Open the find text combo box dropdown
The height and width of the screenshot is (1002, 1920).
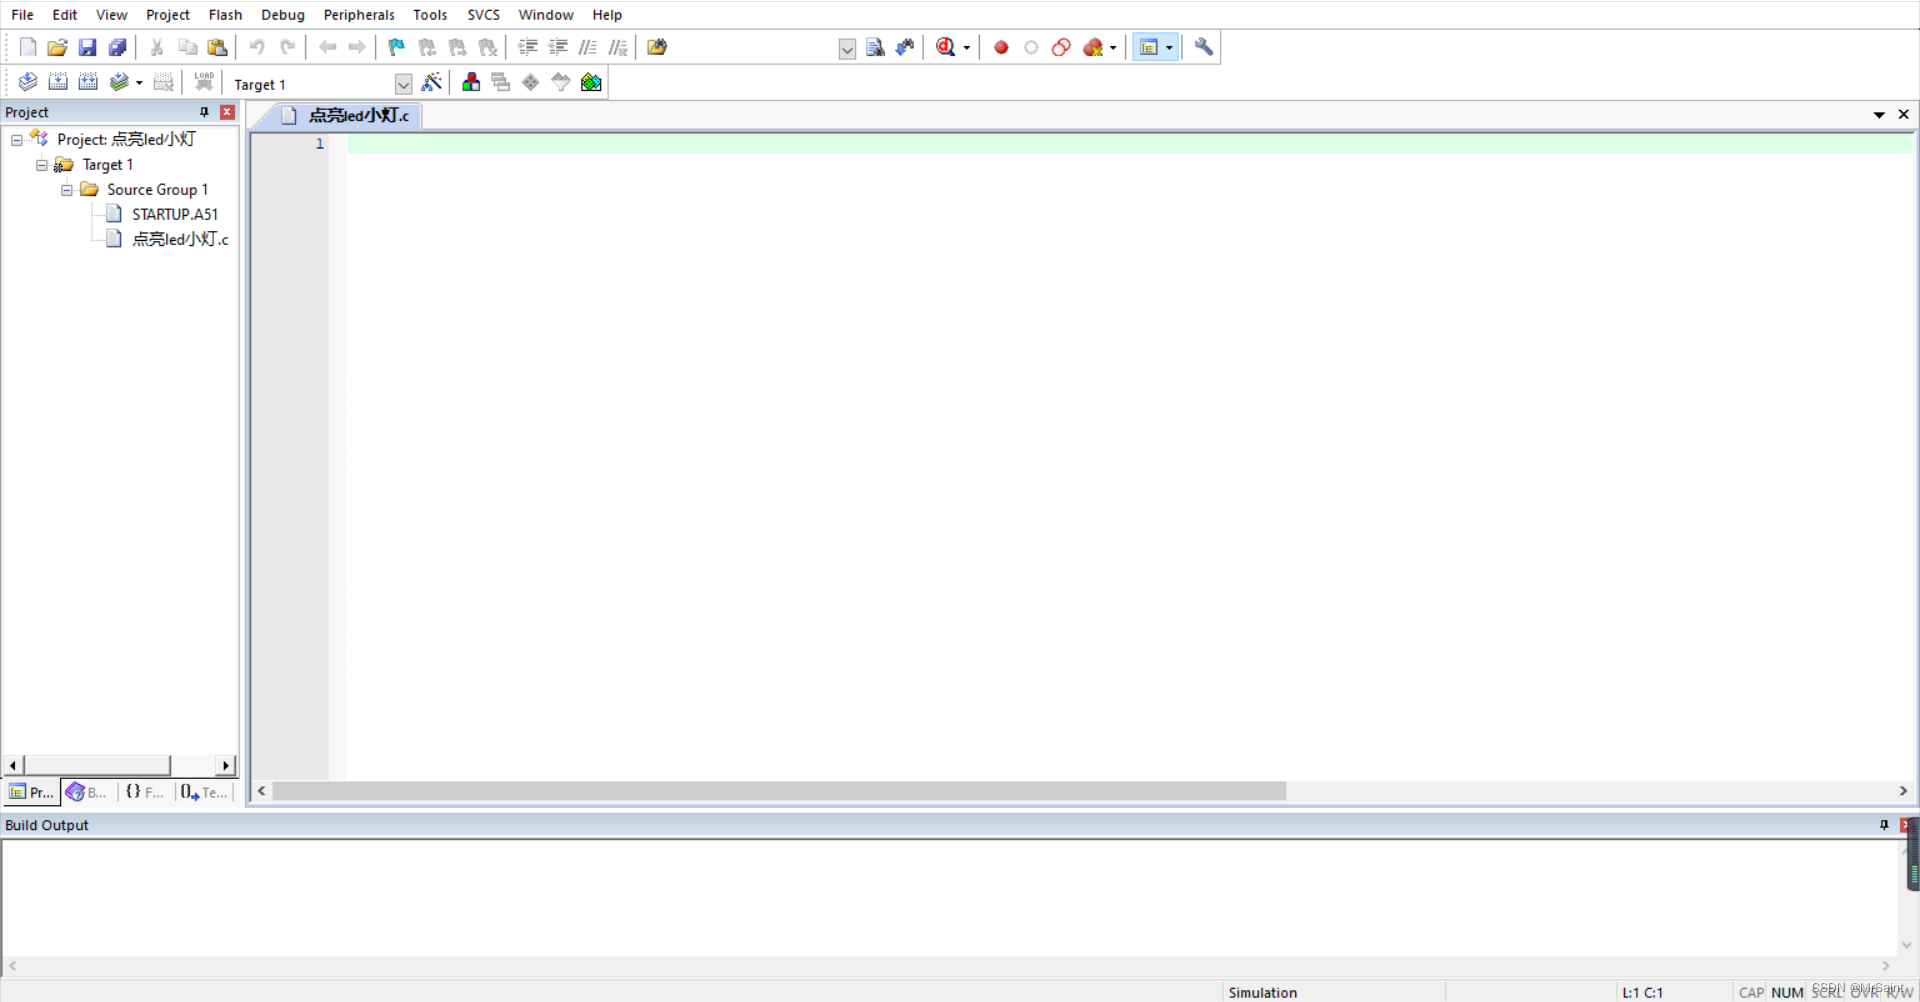coord(847,48)
